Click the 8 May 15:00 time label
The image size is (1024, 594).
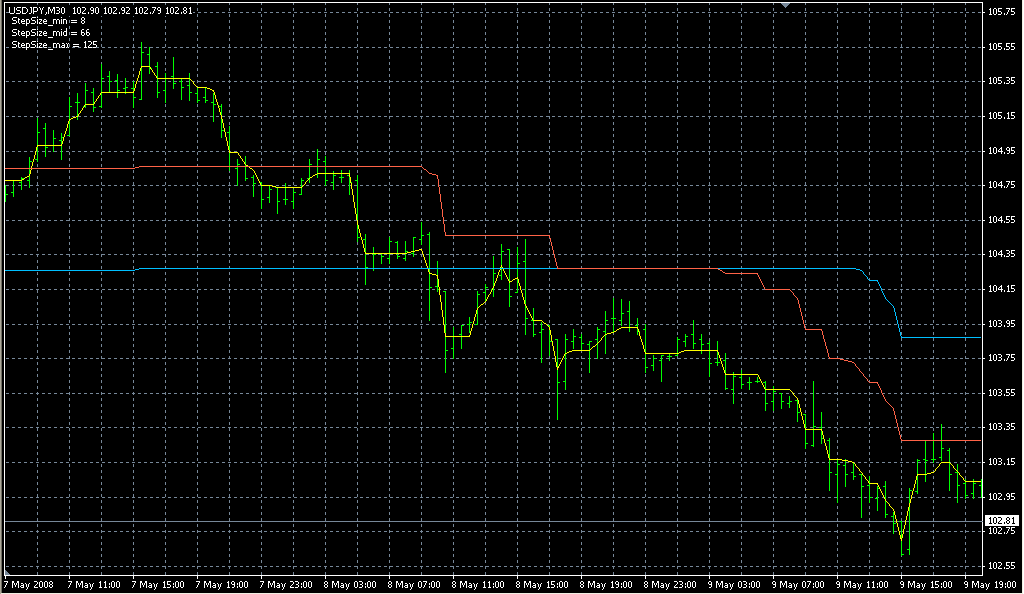[544, 584]
